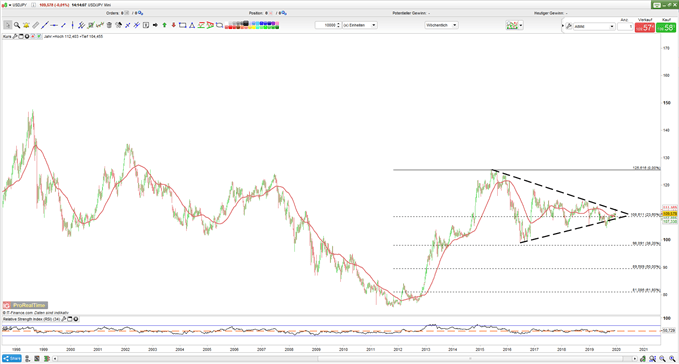Expand the chart style dropdown arrow
The height and width of the screenshot is (364, 679).
(521, 25)
